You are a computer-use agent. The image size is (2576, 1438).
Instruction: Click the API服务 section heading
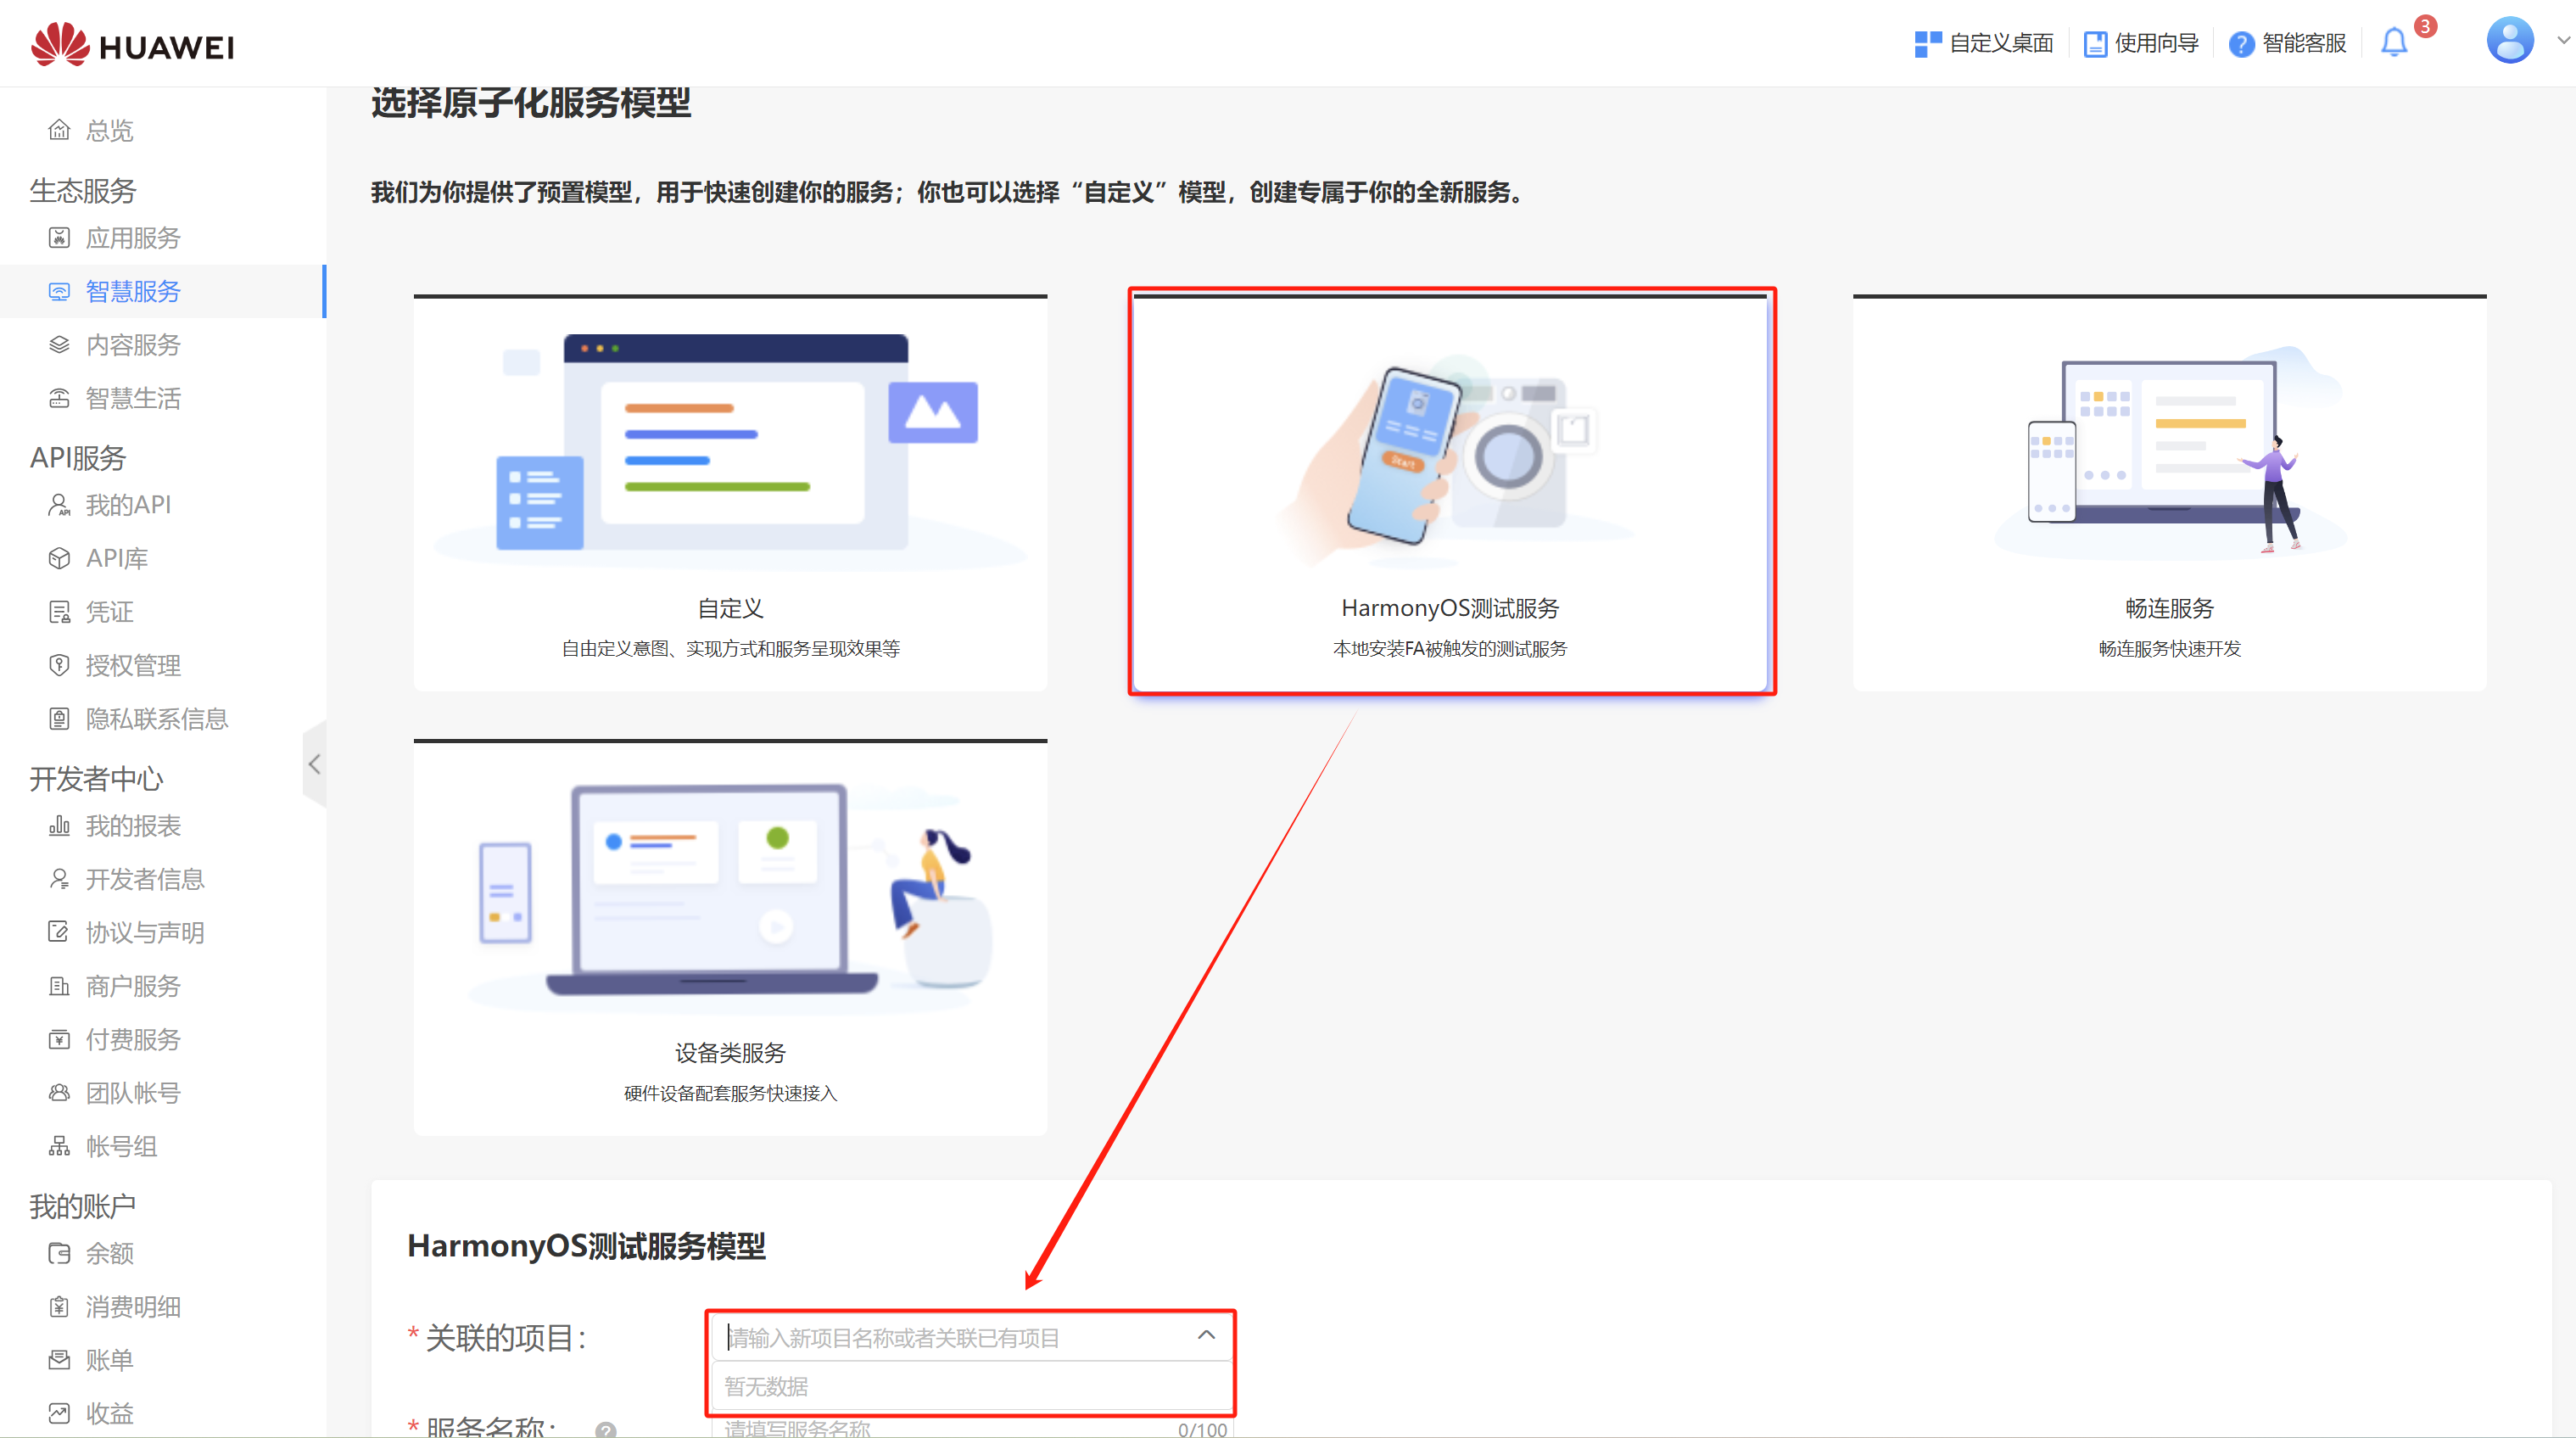click(x=78, y=458)
